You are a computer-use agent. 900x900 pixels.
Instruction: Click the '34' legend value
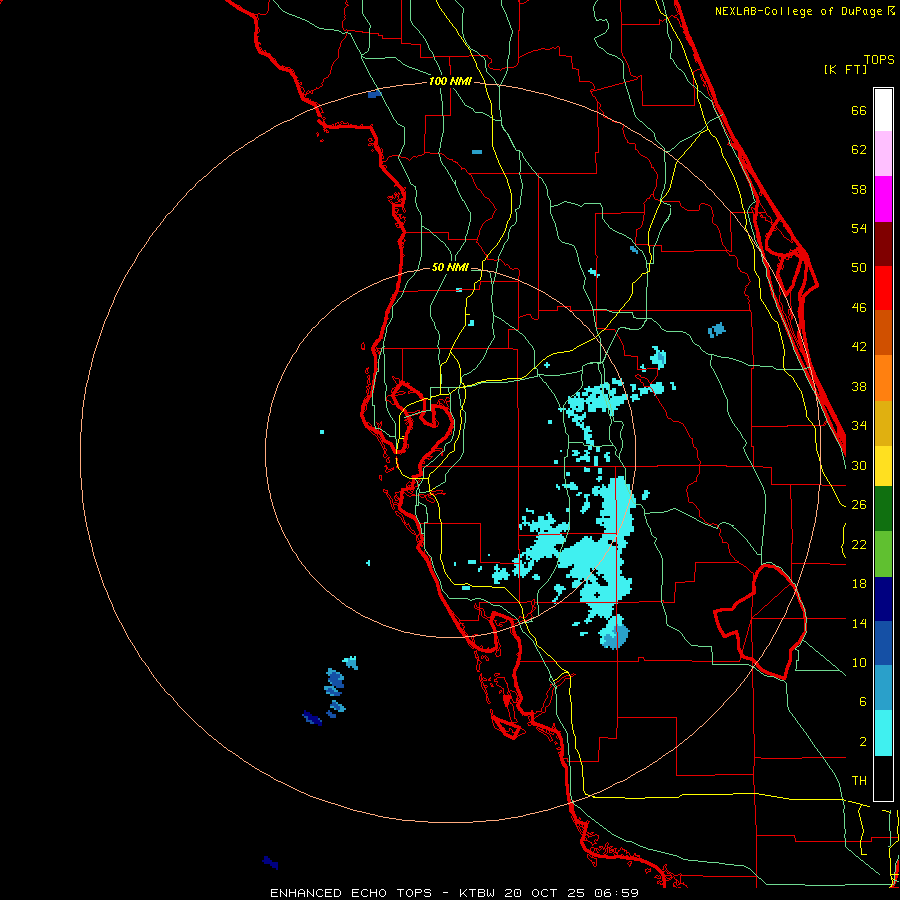pos(859,426)
